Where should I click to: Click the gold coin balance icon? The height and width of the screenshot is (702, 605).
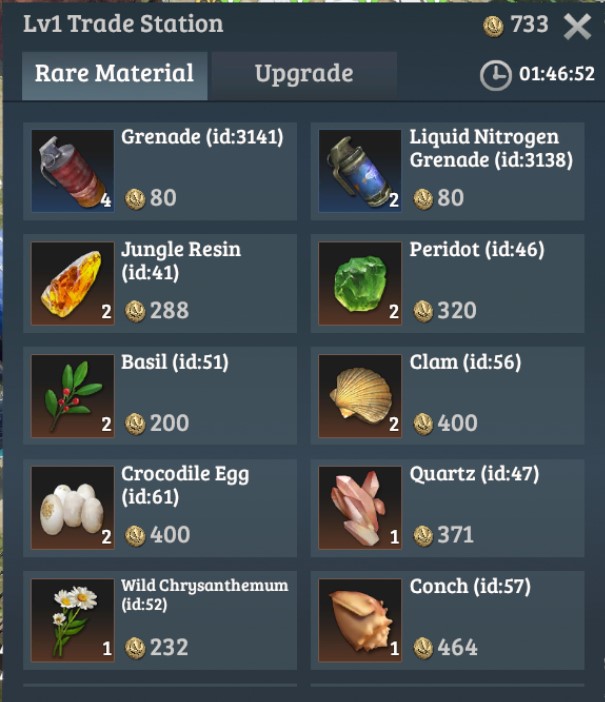[493, 26]
